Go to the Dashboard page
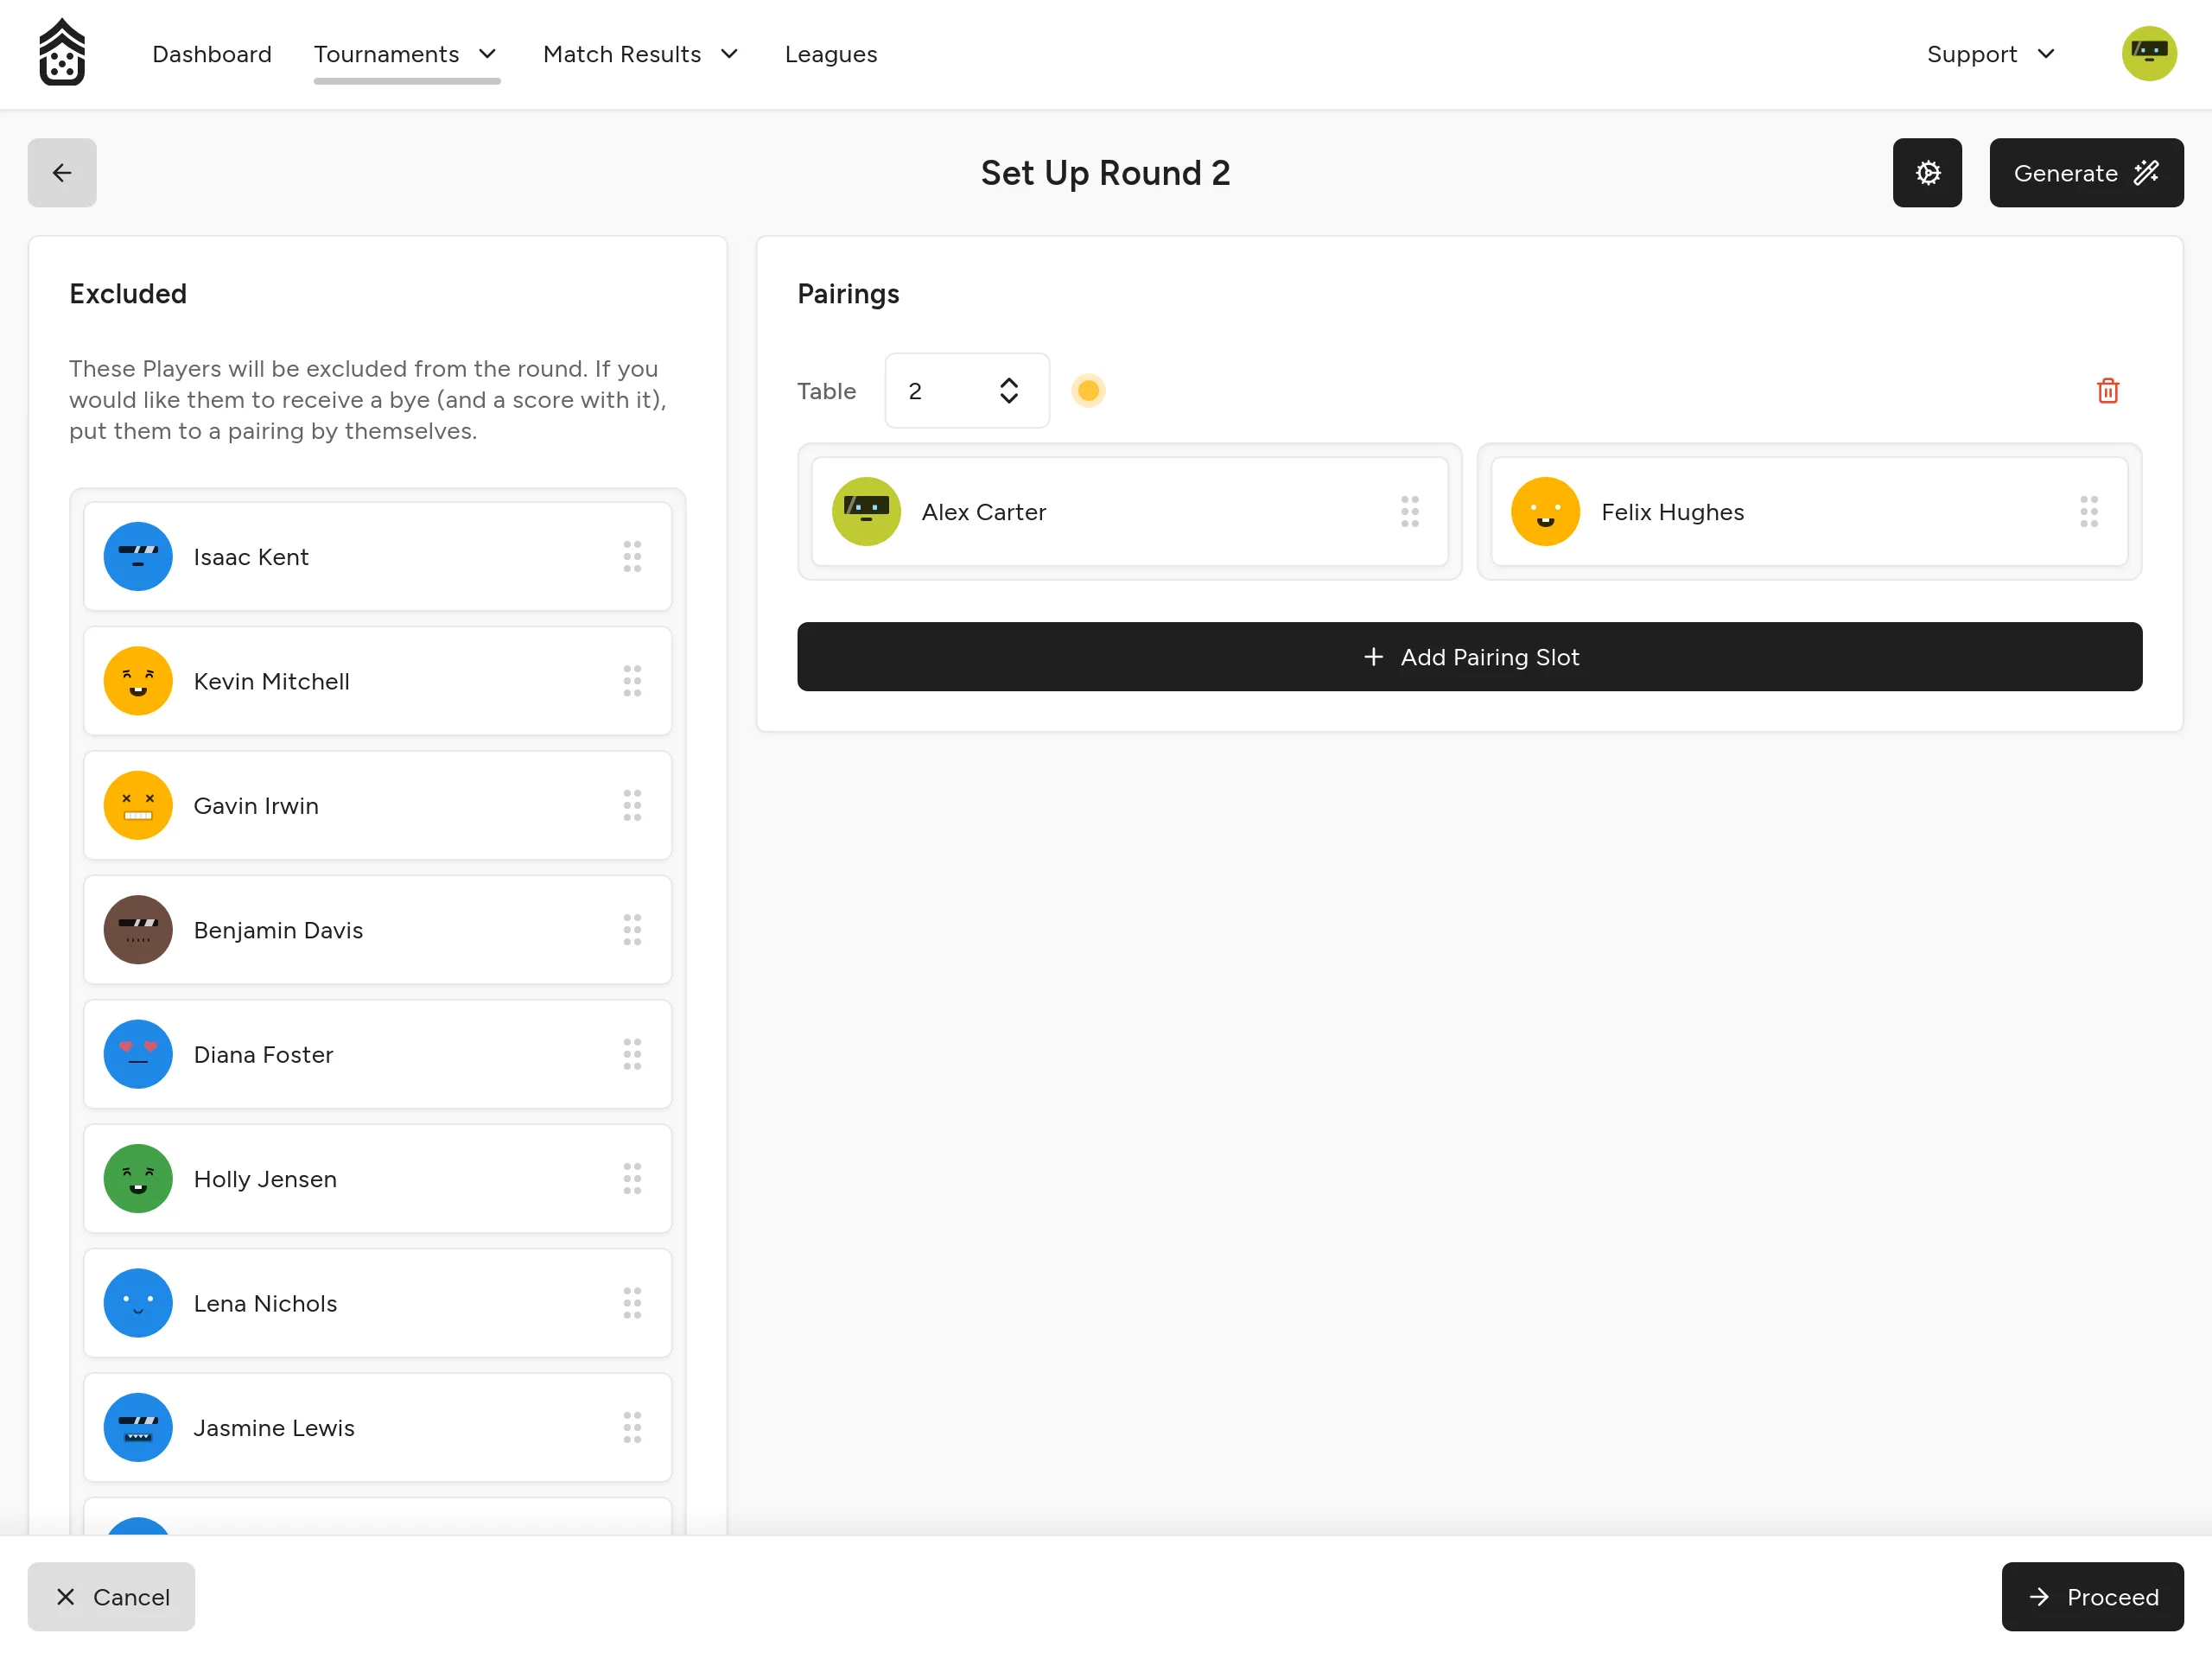The height and width of the screenshot is (1659, 2212). point(212,54)
